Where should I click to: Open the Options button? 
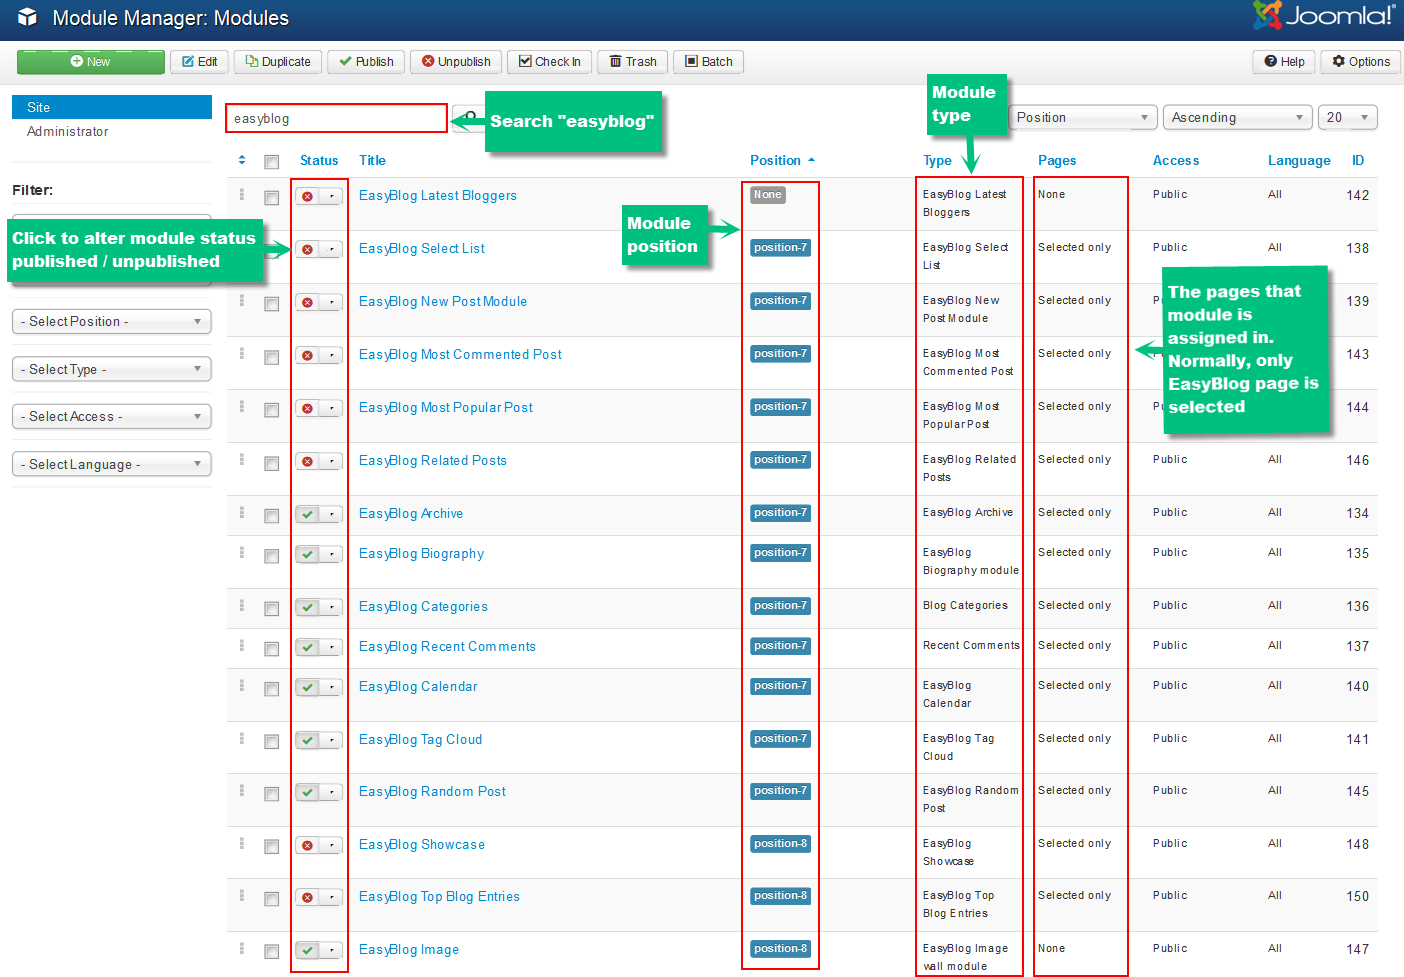click(x=1361, y=62)
